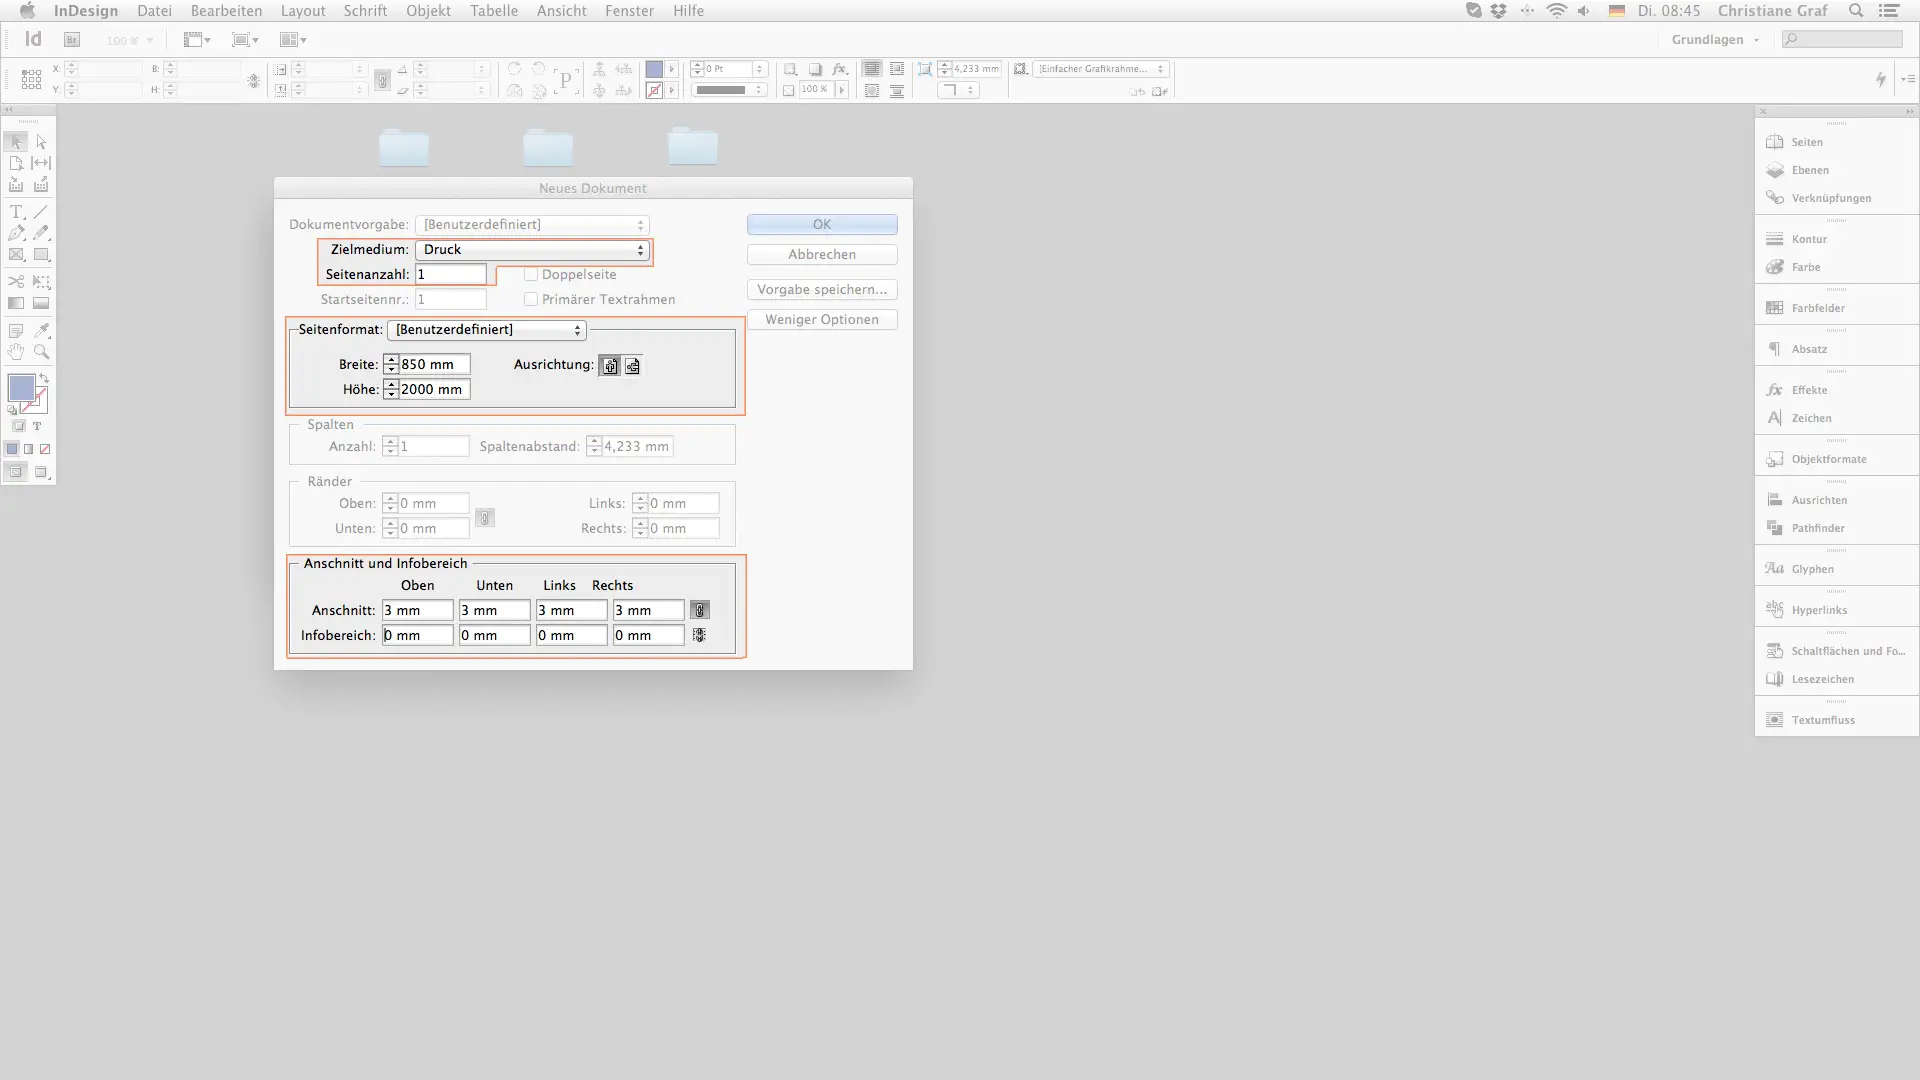Screen dimensions: 1920x1080
Task: Enable the Primärer Textrahmen checkbox
Action: 531,299
